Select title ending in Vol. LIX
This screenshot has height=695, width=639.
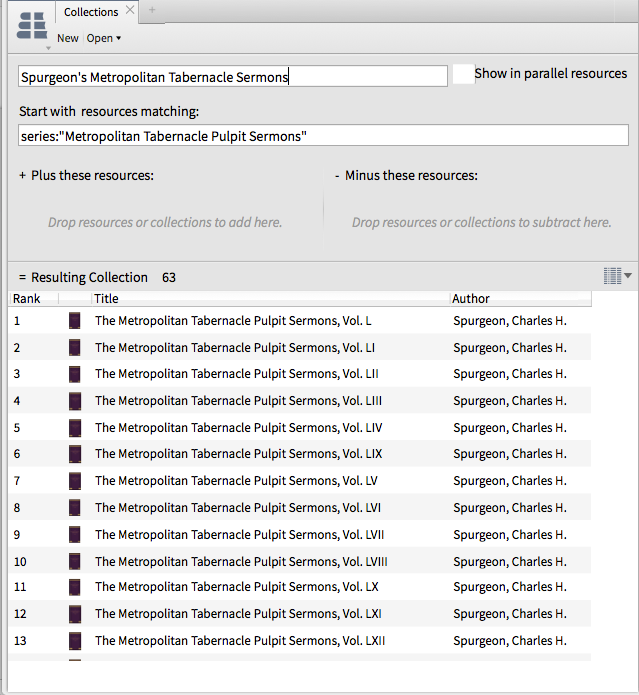click(x=238, y=454)
